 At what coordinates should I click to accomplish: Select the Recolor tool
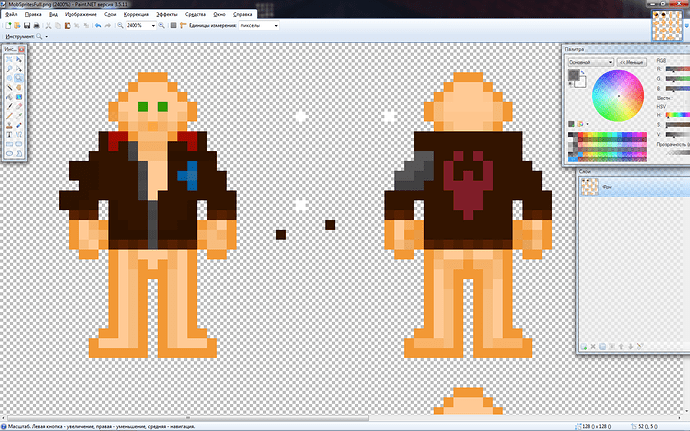click(x=19, y=125)
